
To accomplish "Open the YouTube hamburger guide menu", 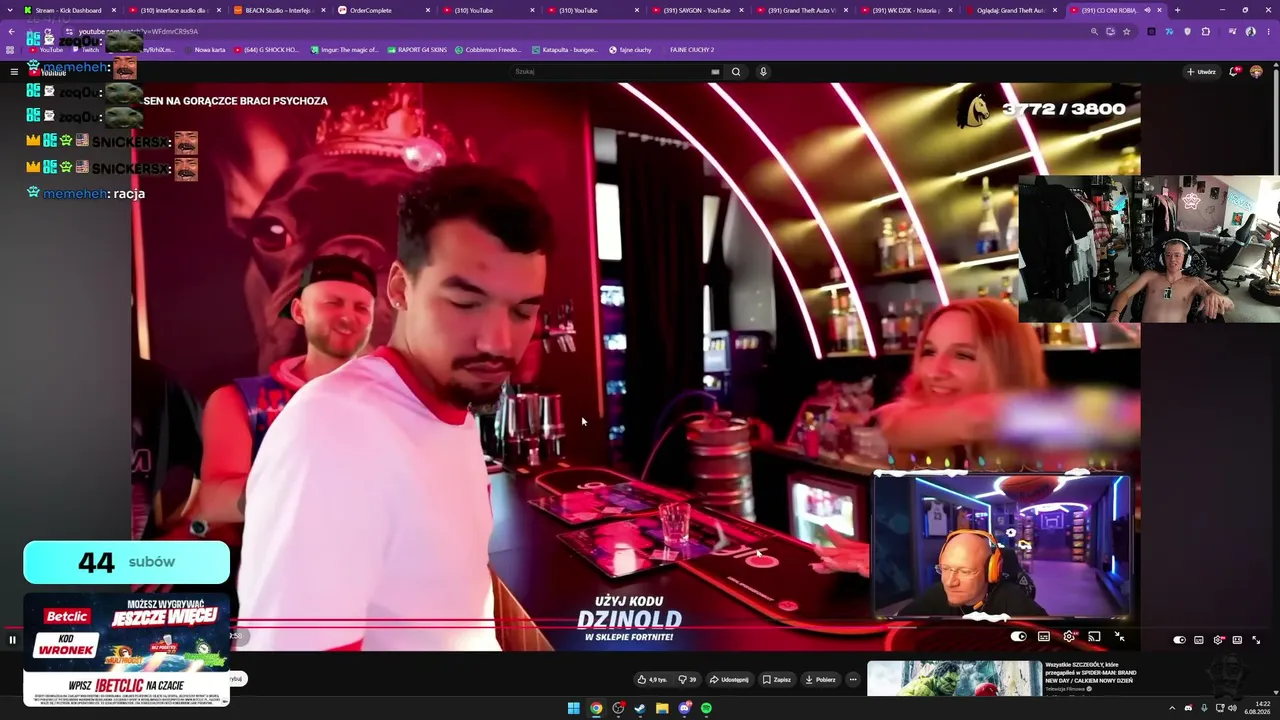I will click(x=14, y=72).
